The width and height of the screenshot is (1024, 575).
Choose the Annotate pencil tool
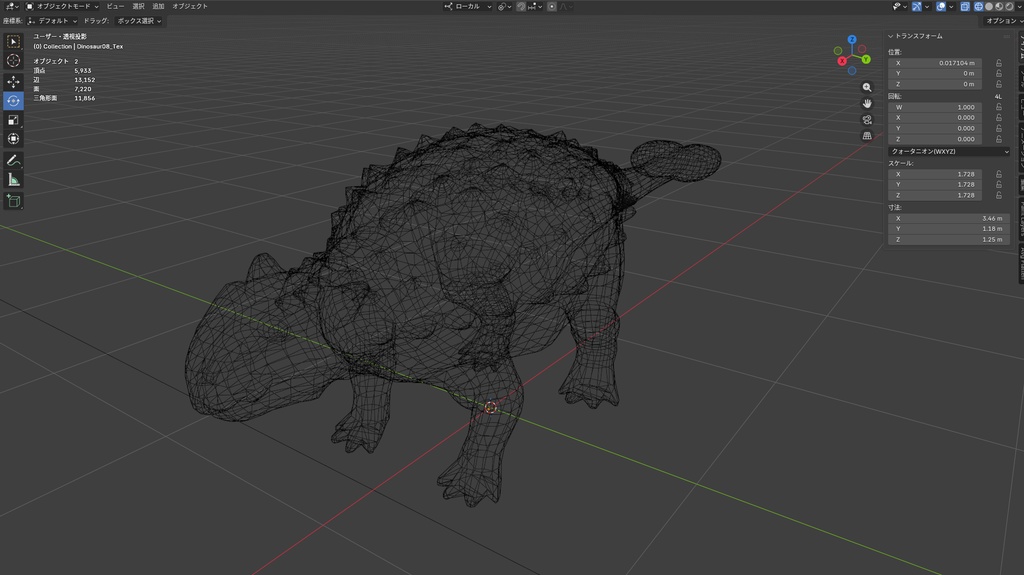[13, 160]
